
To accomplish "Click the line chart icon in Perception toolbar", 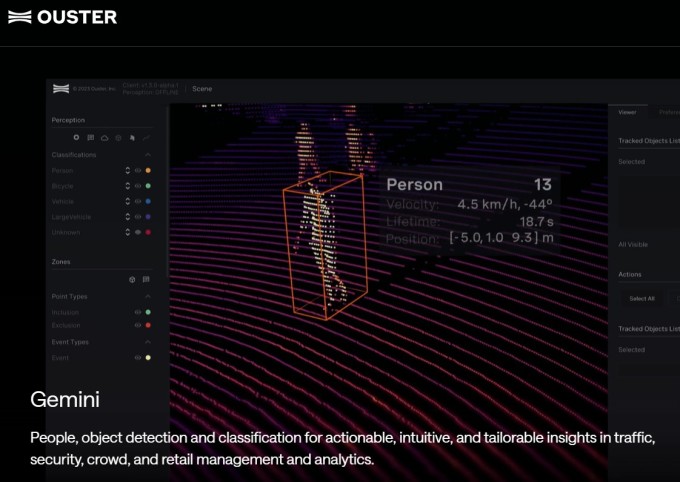I will [146, 138].
